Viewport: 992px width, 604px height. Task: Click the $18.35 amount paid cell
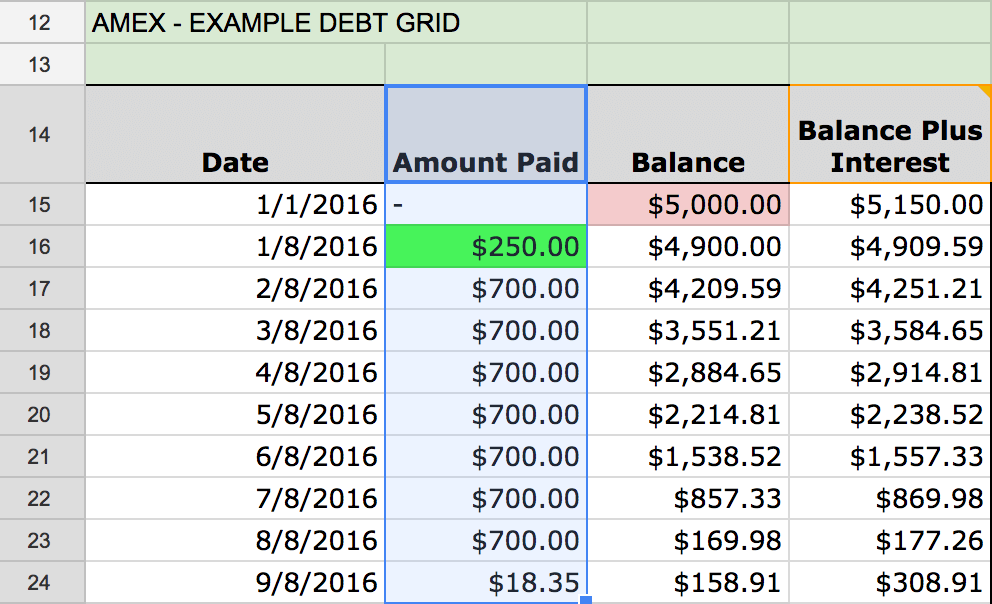[486, 582]
